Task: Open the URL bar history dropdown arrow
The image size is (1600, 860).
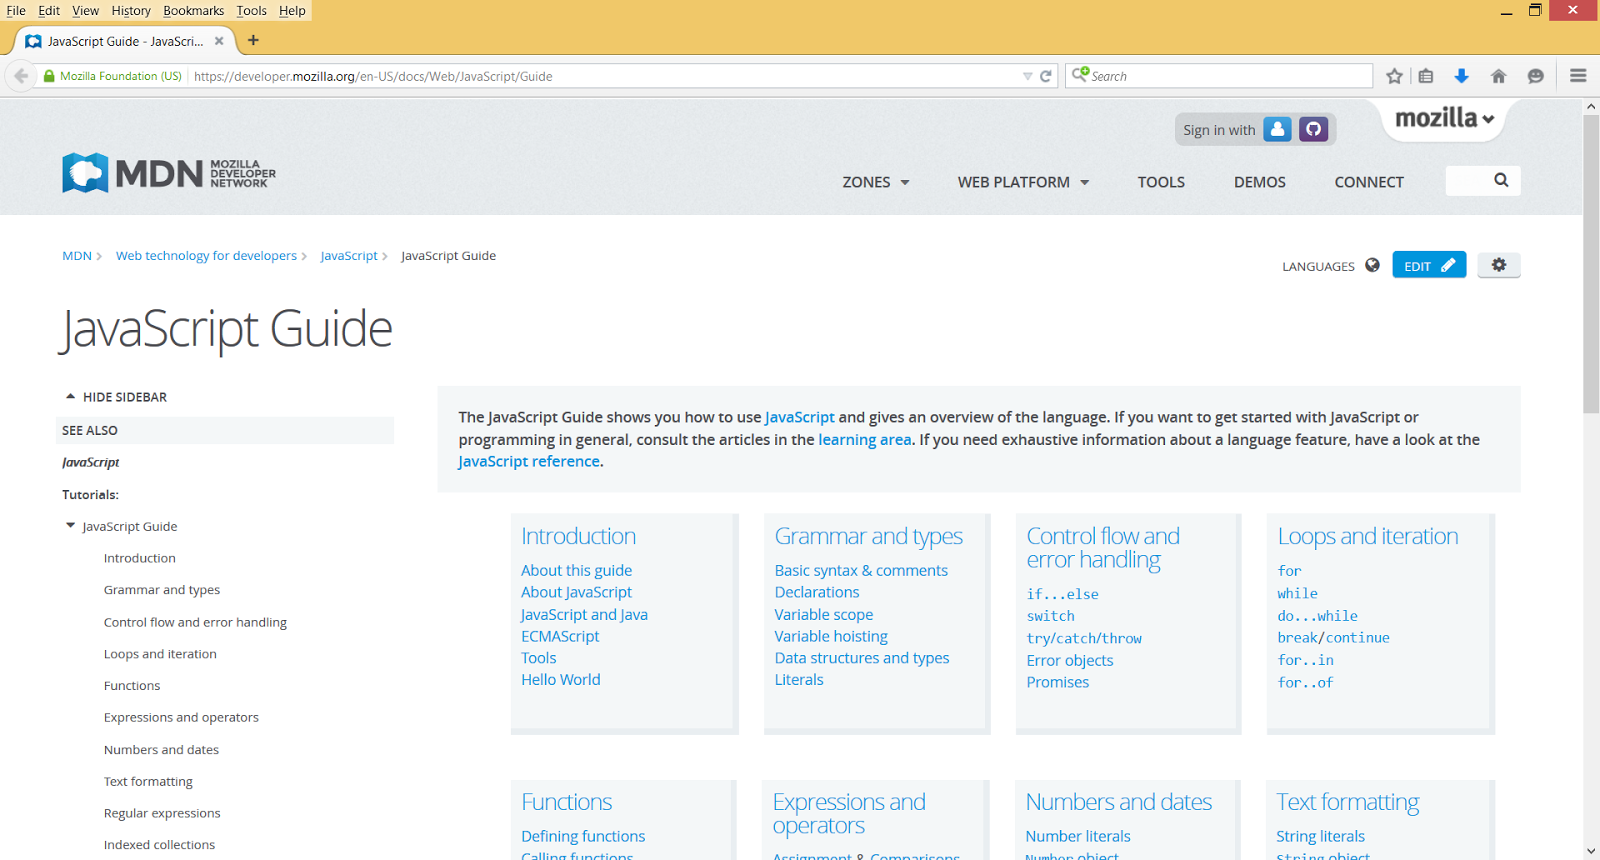Action: [x=1027, y=76]
